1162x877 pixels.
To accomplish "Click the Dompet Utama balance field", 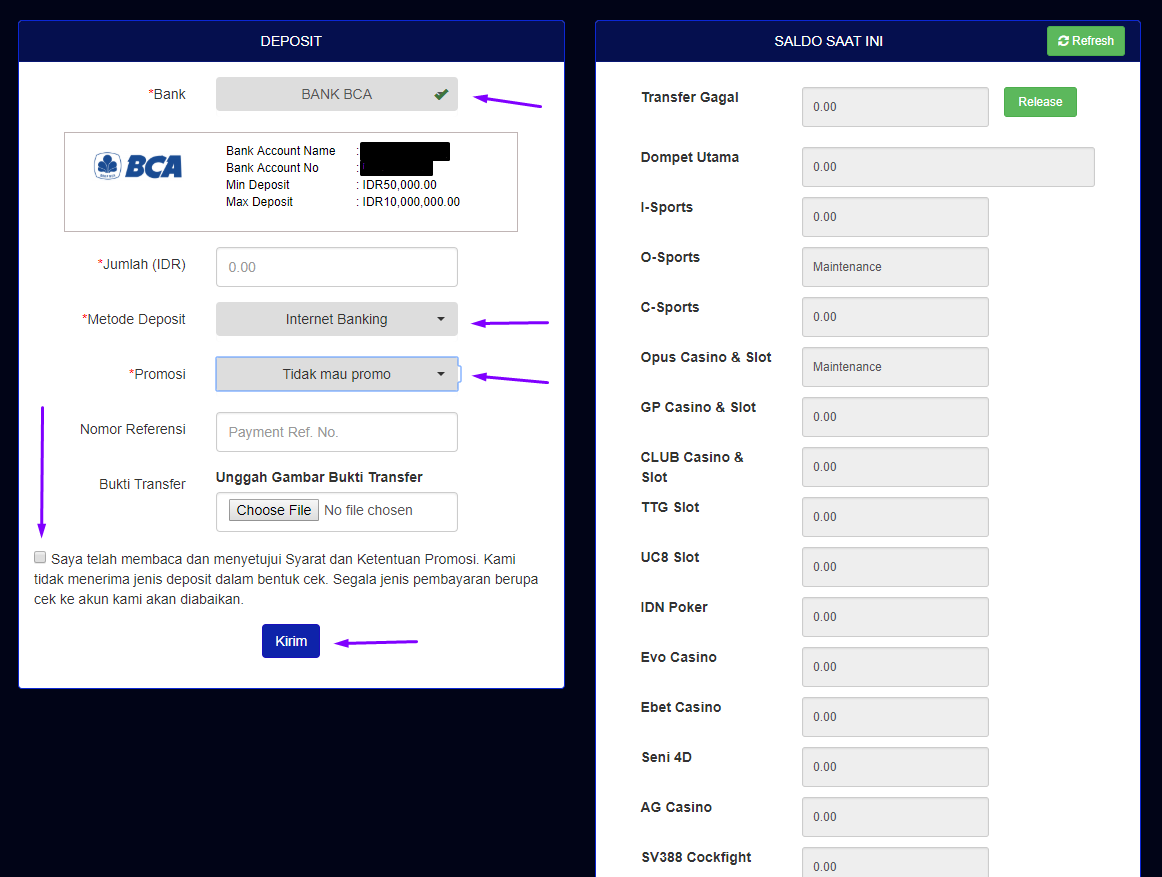I will click(x=948, y=167).
